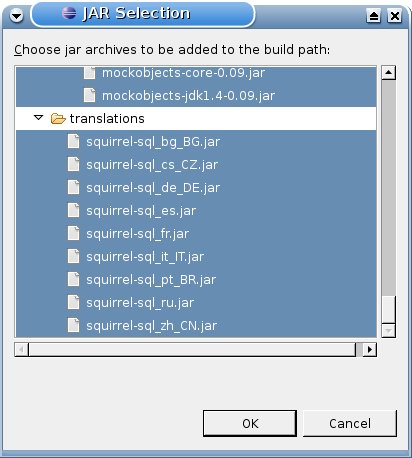
Task: Open the window menu arrow button
Action: pos(16,15)
